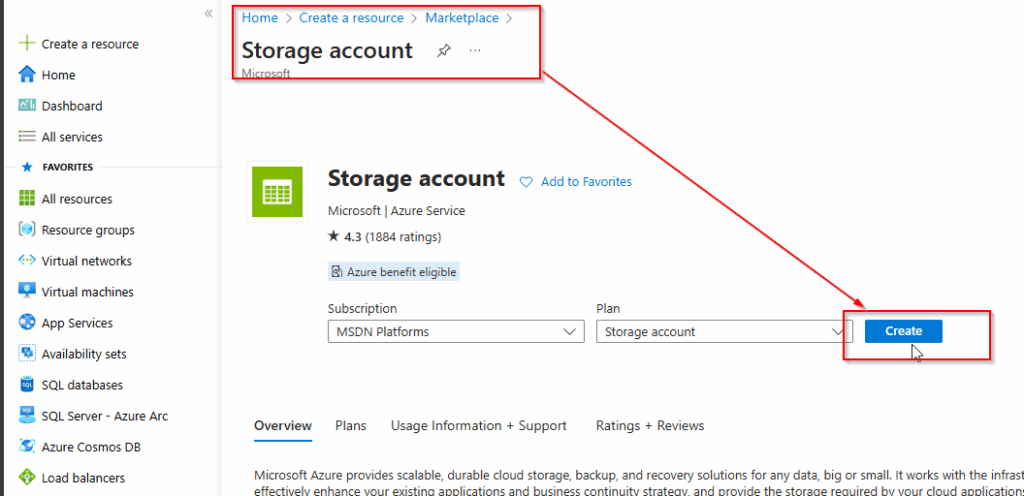Viewport: 1024px width, 496px height.
Task: Expand the Plan Storage account dropdown
Action: (x=724, y=332)
